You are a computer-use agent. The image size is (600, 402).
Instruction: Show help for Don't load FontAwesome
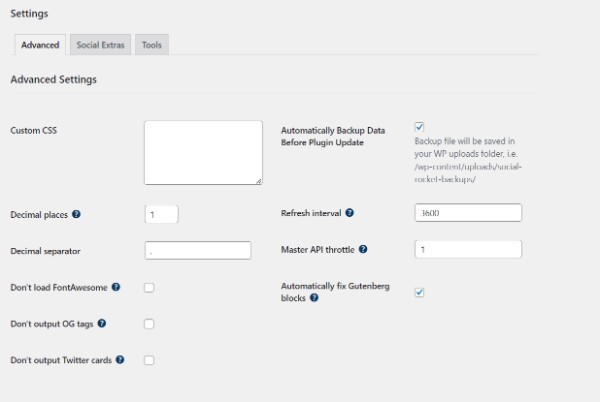[116, 287]
